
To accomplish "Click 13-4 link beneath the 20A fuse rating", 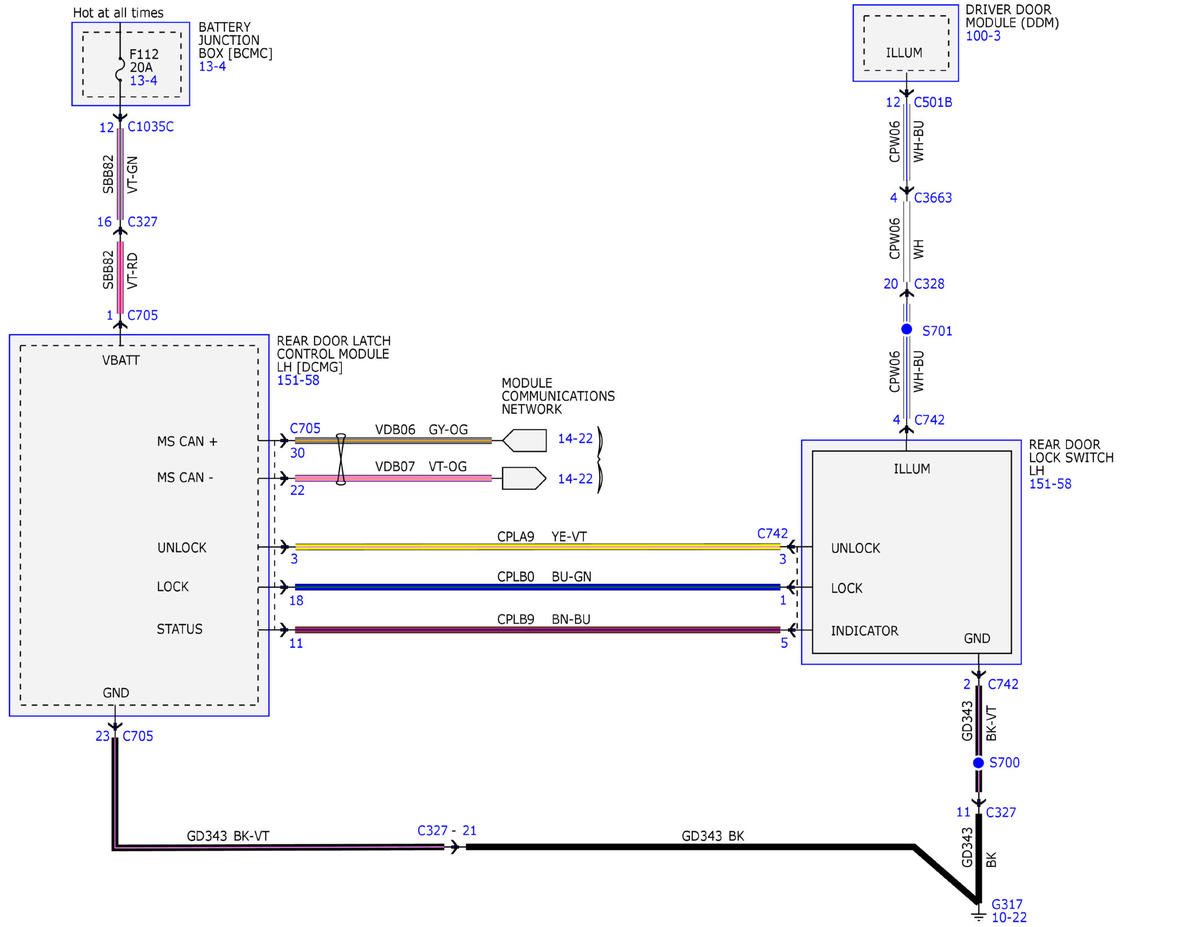I will tap(144, 80).
